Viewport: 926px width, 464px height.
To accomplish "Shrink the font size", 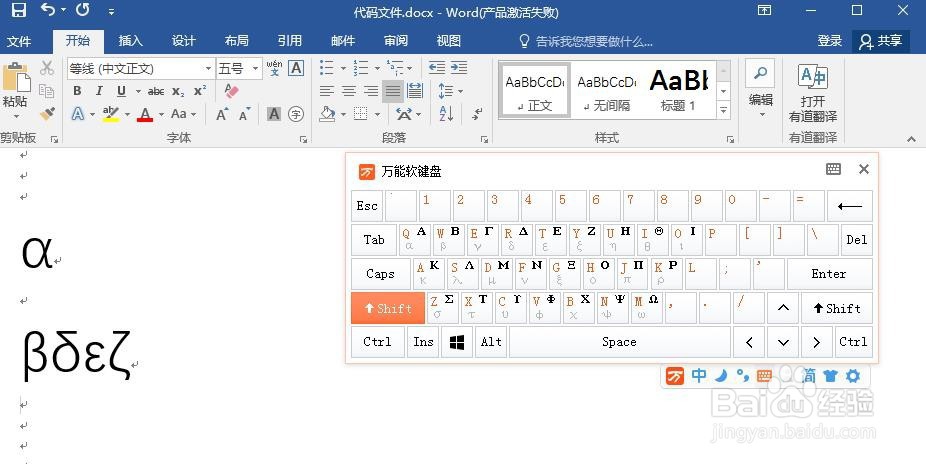I will tap(244, 114).
